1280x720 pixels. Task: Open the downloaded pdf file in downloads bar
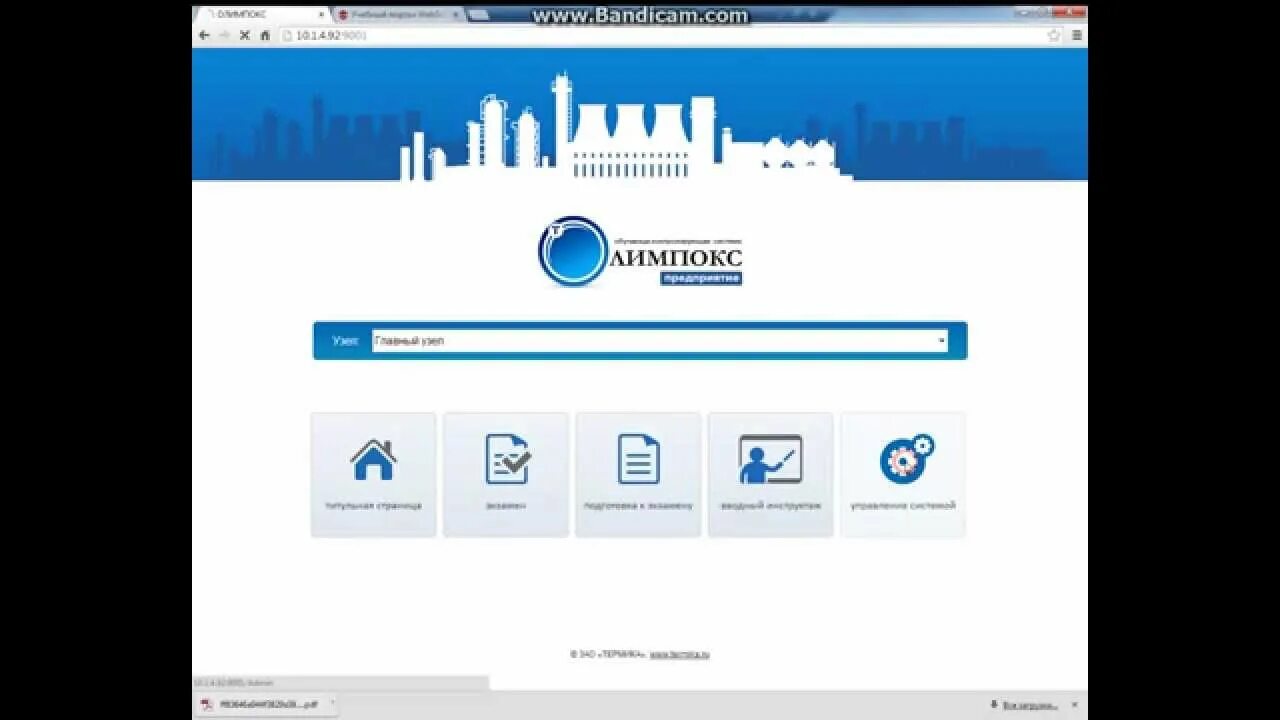(x=262, y=704)
